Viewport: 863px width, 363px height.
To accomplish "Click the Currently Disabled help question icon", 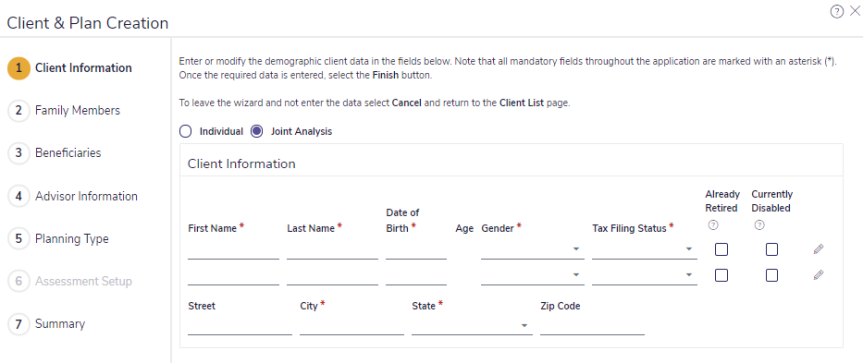I will pos(760,225).
